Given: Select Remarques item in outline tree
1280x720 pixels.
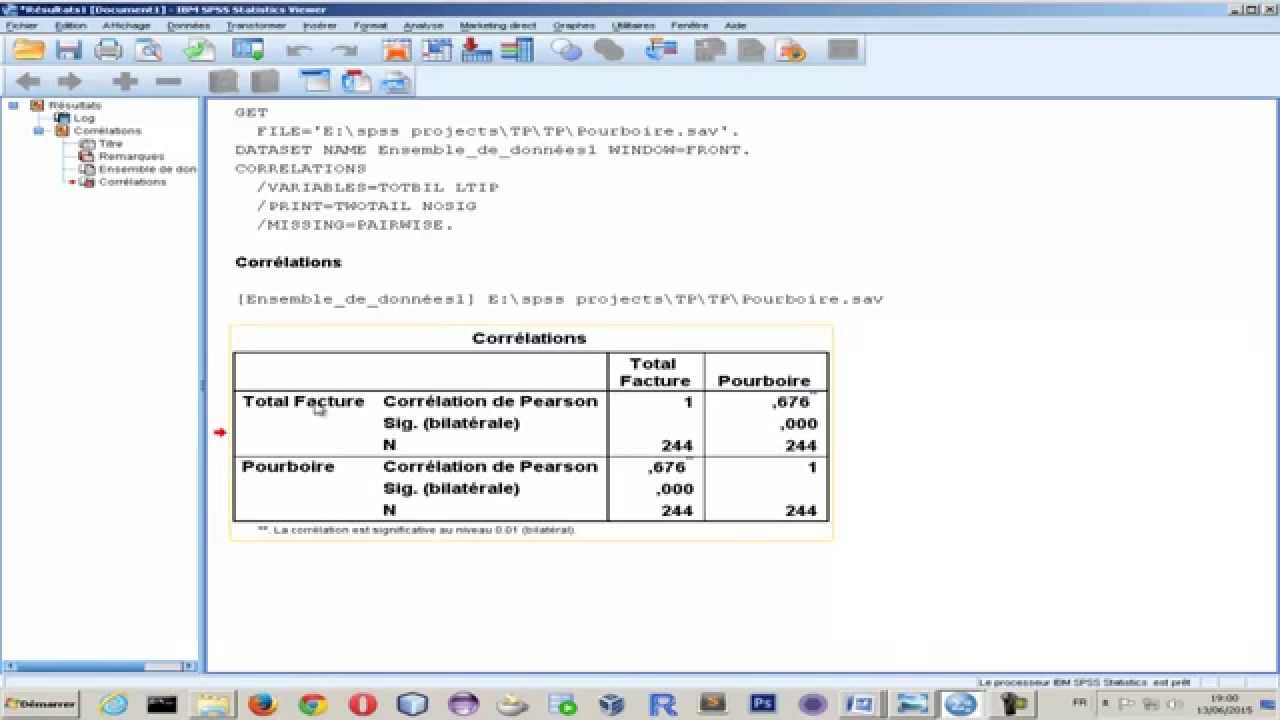Looking at the screenshot, I should [131, 157].
